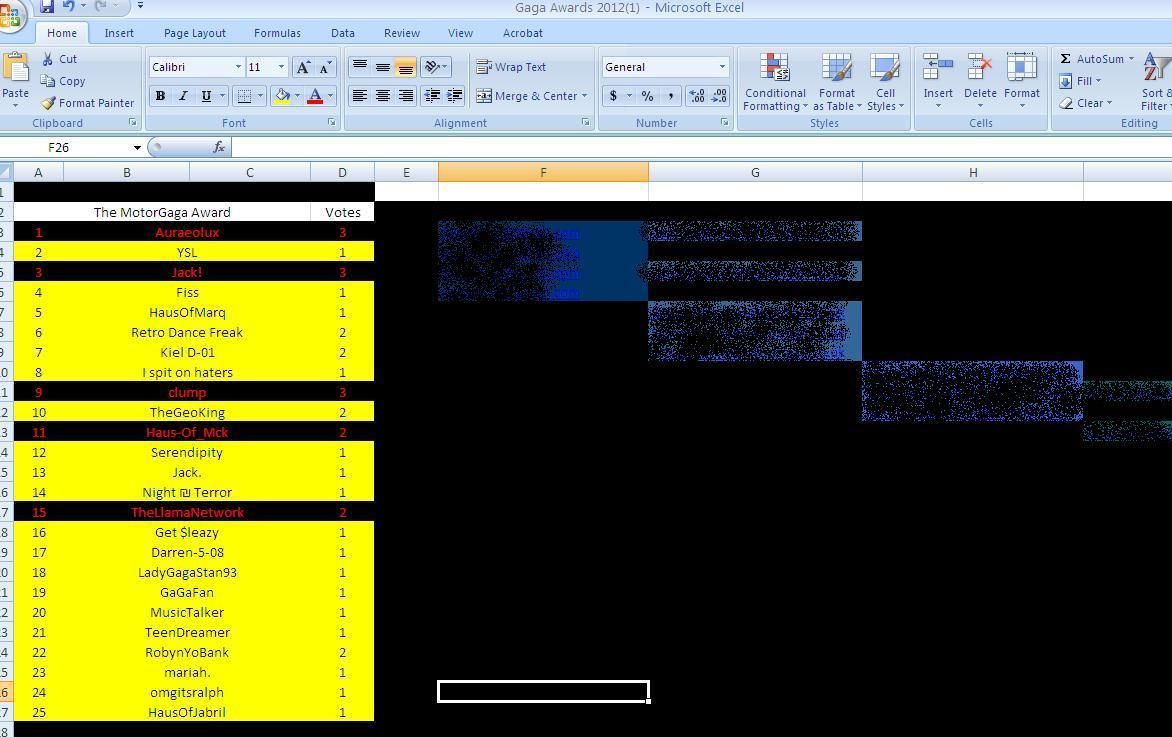Toggle Wrap Text for the cell
This screenshot has height=737, width=1172.
(511, 67)
